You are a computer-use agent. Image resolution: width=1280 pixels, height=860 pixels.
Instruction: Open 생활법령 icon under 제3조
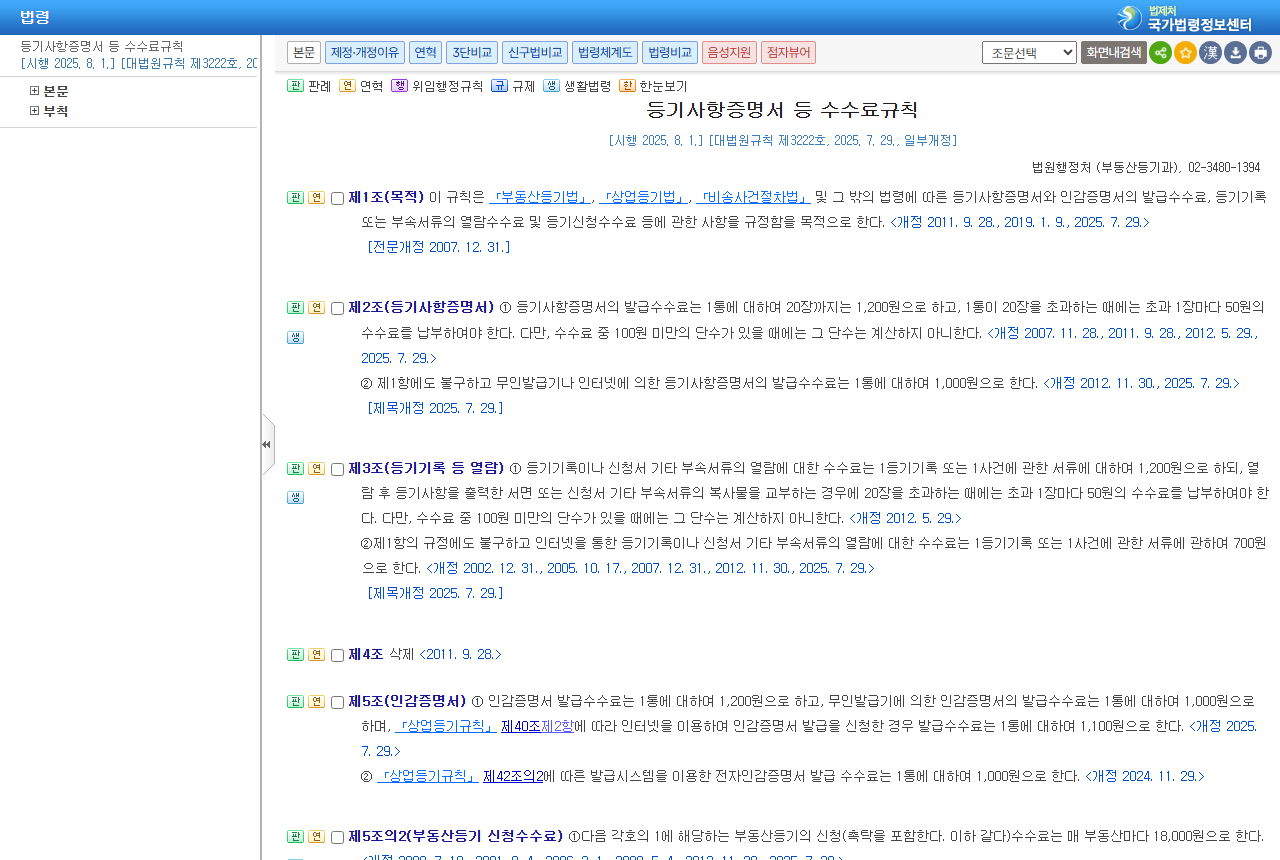pyautogui.click(x=295, y=497)
